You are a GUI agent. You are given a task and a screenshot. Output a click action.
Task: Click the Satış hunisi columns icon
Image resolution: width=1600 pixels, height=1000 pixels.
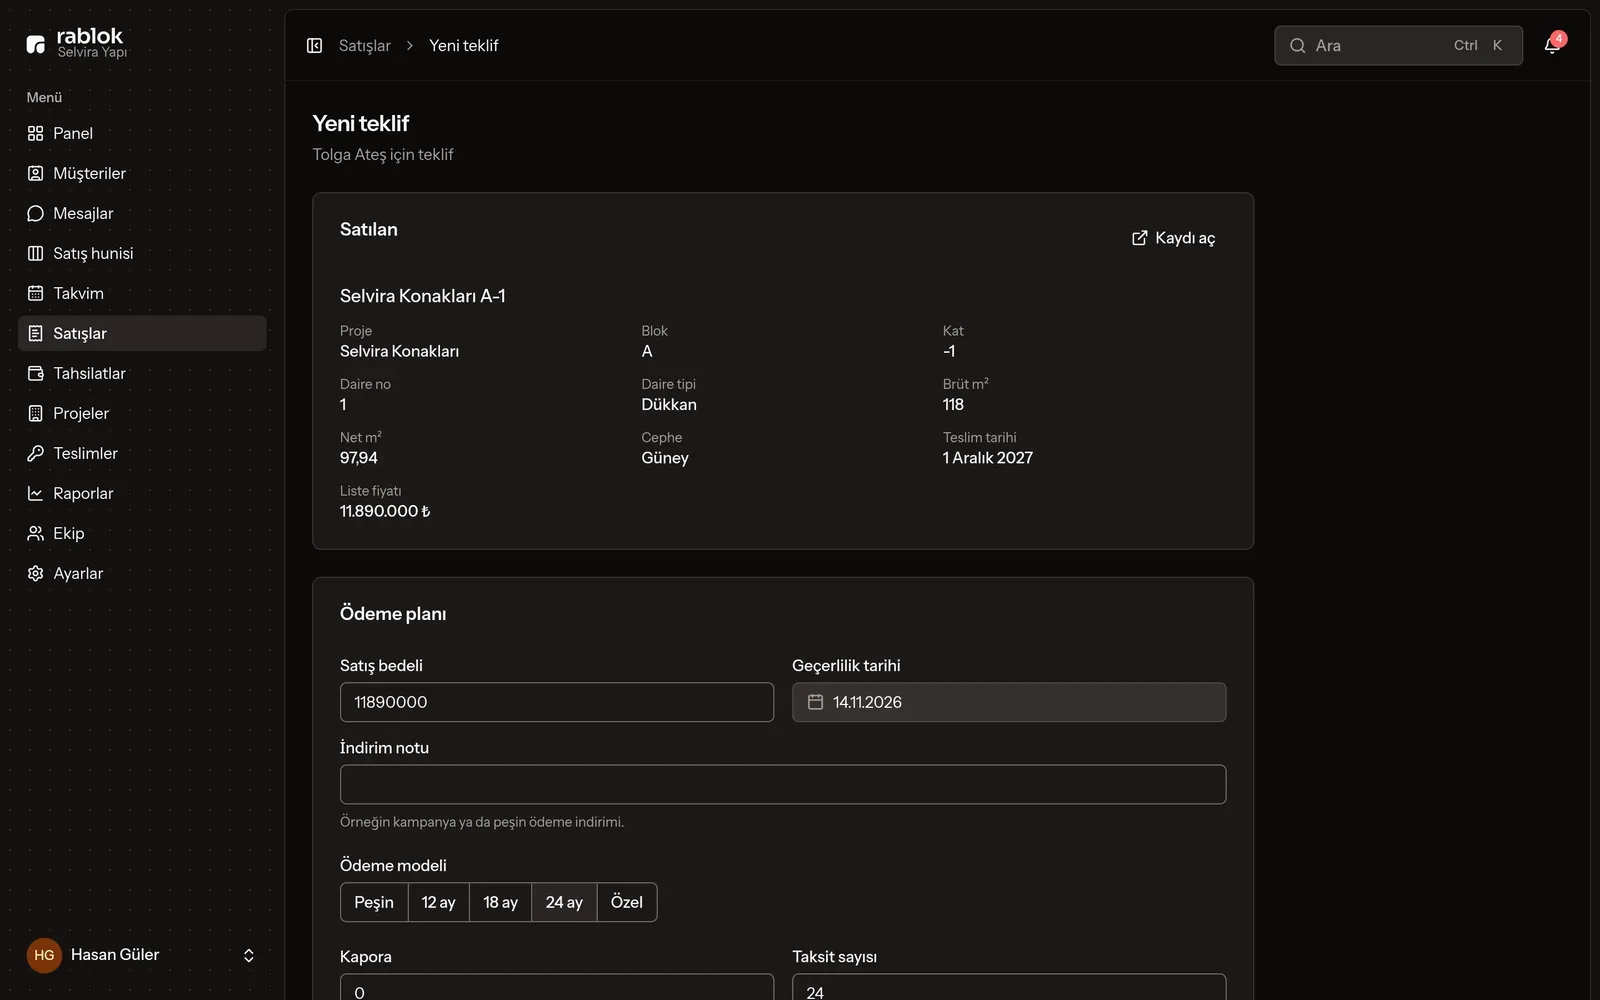click(36, 253)
